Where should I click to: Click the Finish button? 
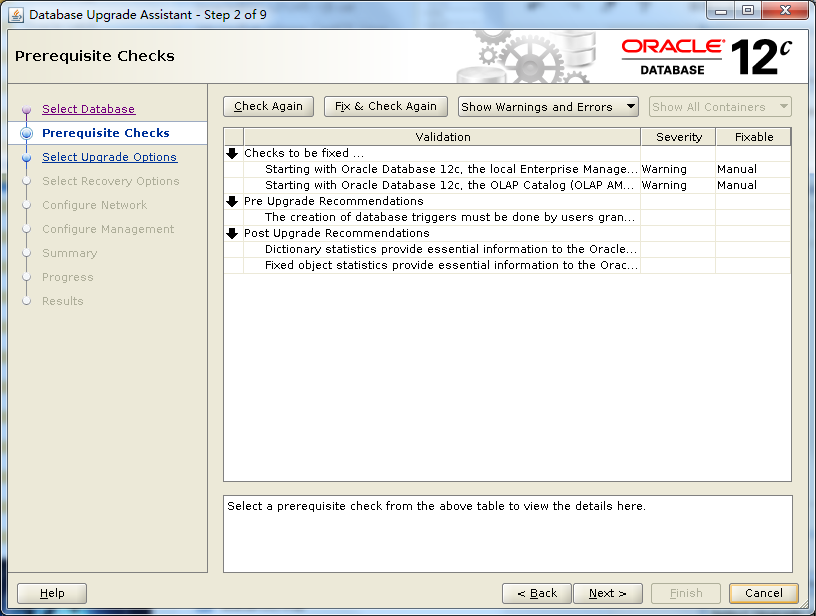[686, 593]
